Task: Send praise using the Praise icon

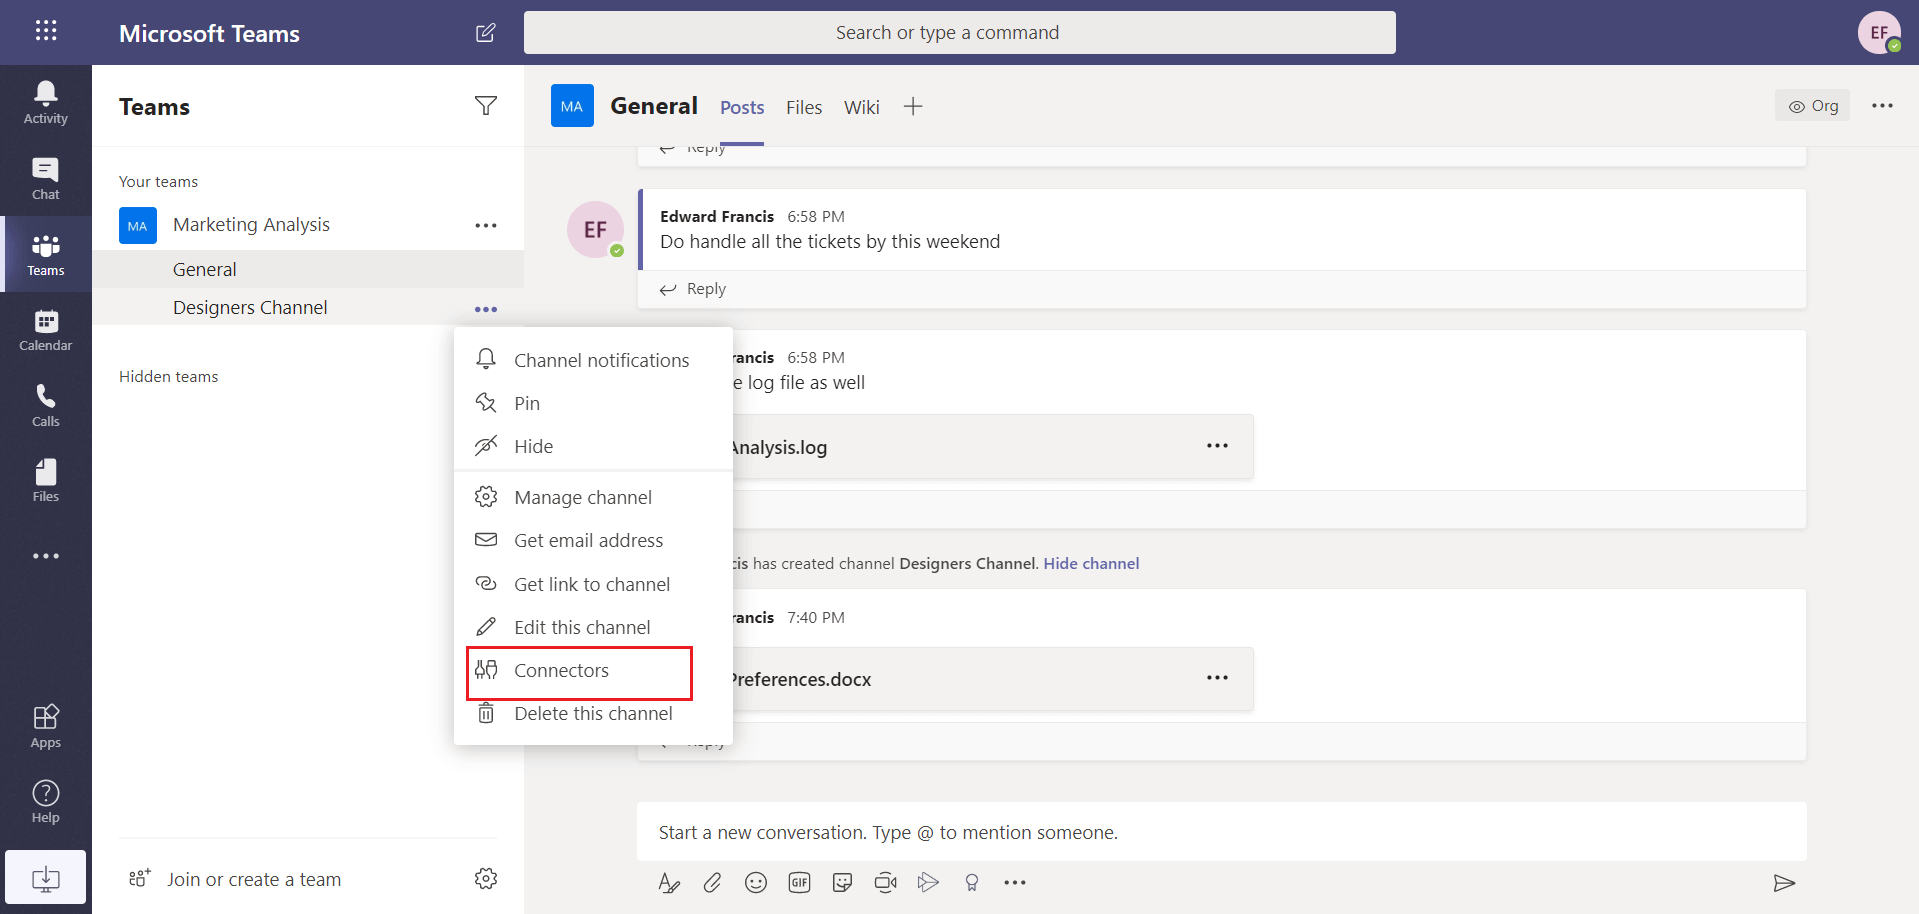Action: [971, 882]
